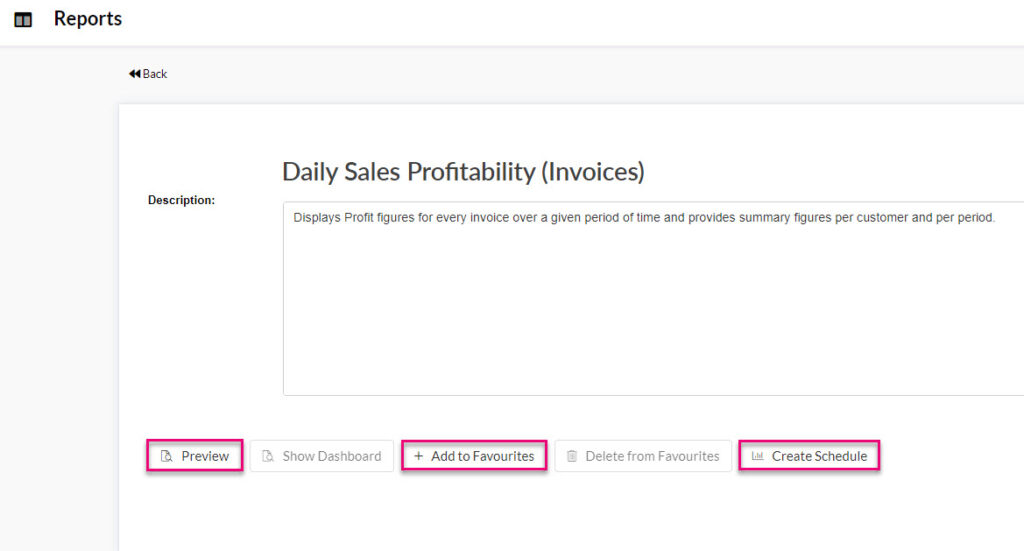Select the Daily Sales Profitability (Invoices) heading
The height and width of the screenshot is (551, 1024).
coord(463,172)
